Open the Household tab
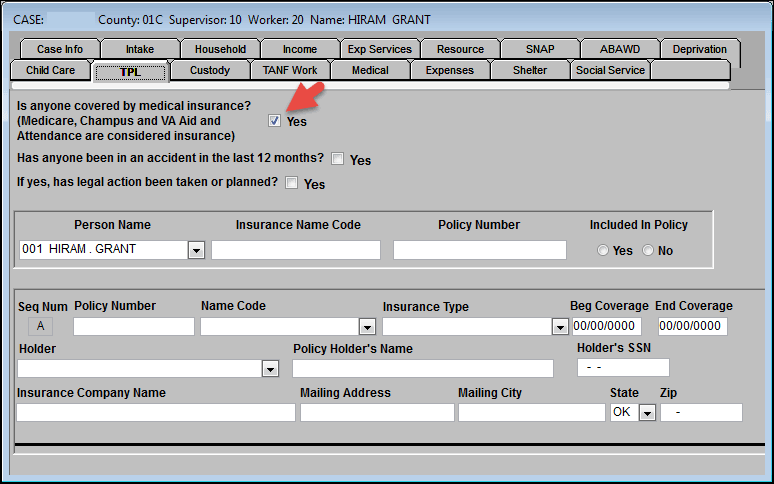Viewport: 774px width, 484px height. (x=220, y=49)
